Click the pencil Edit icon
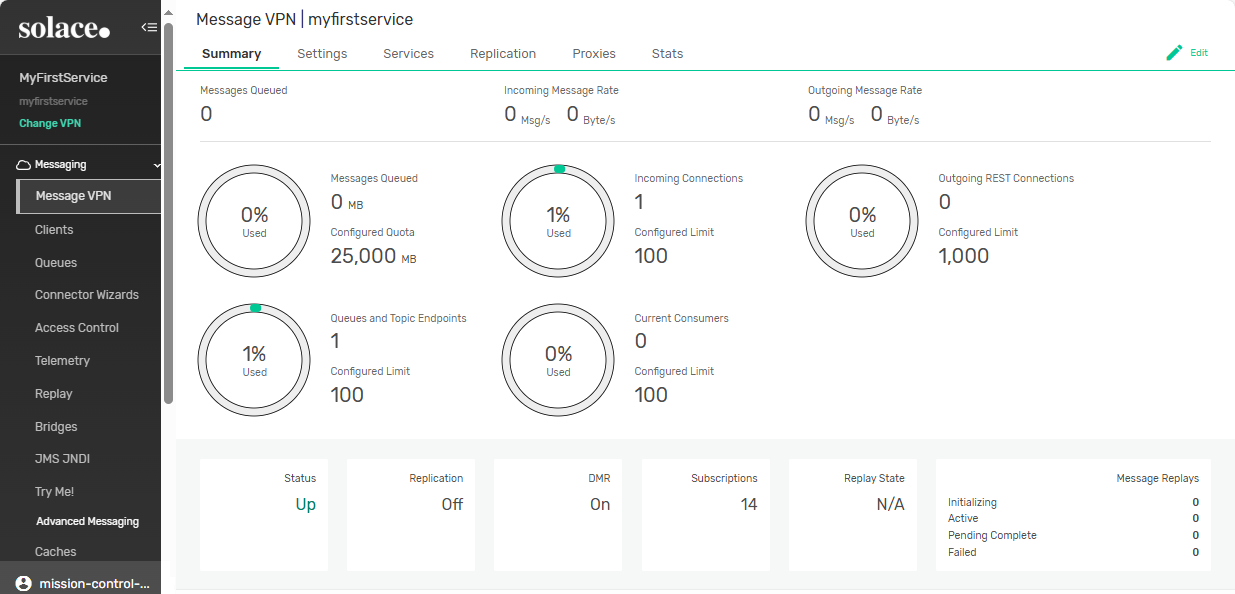Image resolution: width=1235 pixels, height=594 pixels. (x=1175, y=53)
